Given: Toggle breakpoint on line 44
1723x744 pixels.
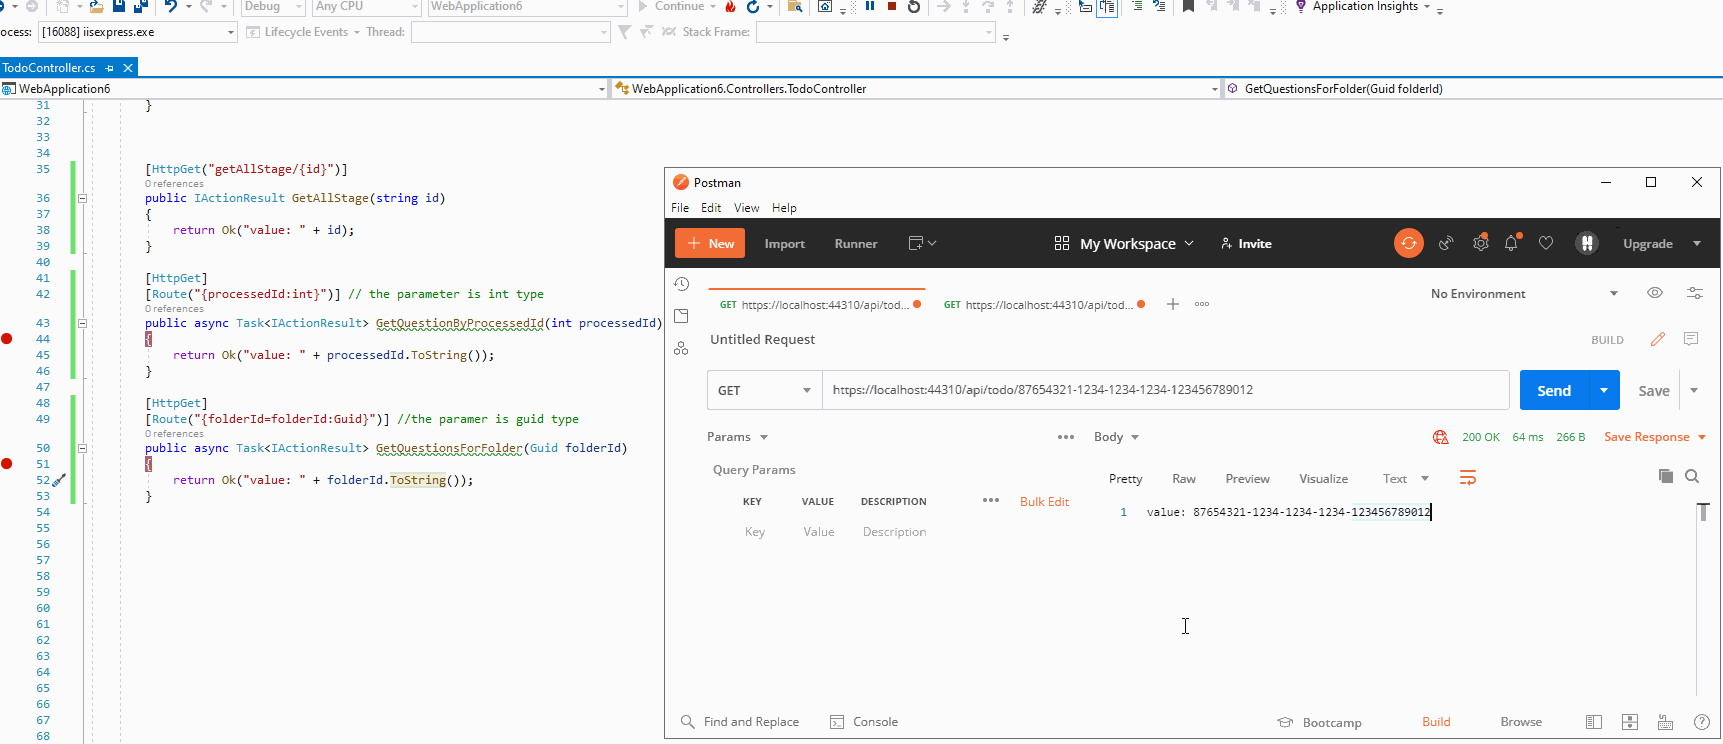Looking at the screenshot, I should click(x=7, y=339).
